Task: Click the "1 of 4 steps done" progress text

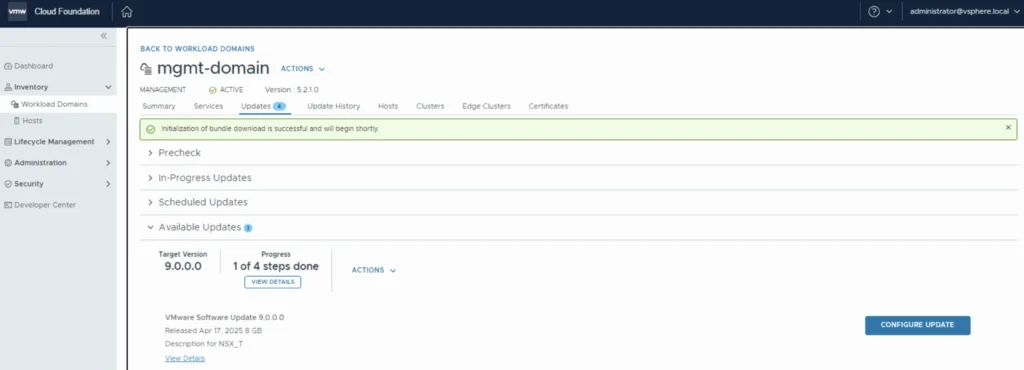Action: click(276, 266)
